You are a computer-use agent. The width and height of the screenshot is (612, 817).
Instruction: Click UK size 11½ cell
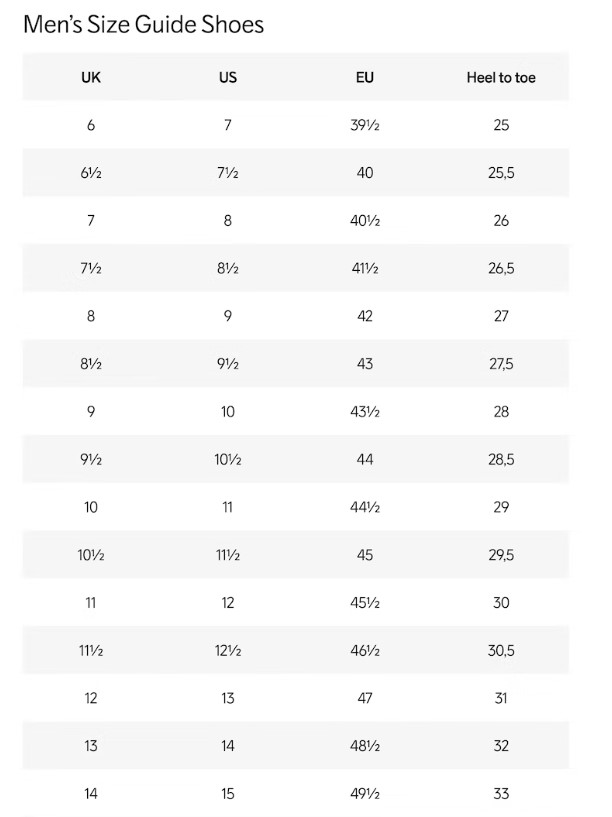[x=91, y=650]
